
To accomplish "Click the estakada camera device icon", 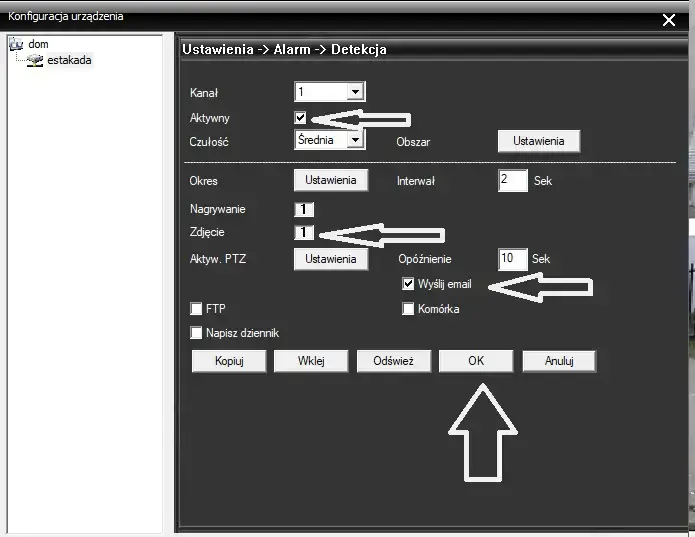I will pos(35,60).
